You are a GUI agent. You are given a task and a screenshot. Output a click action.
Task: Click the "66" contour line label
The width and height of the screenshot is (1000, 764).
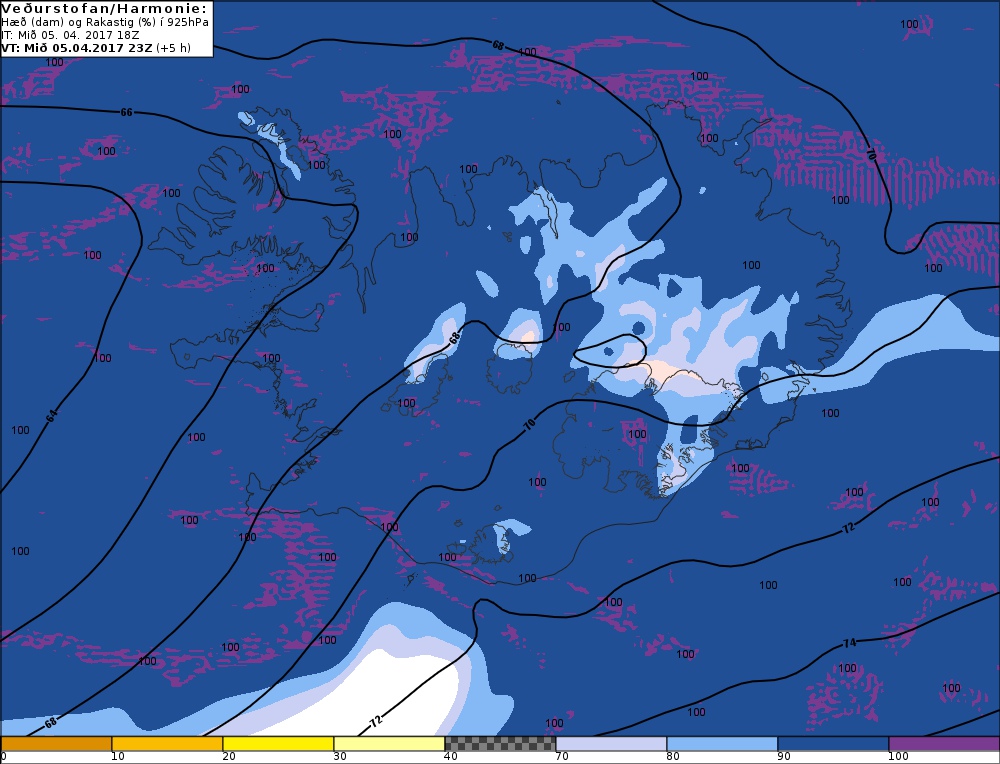(126, 112)
